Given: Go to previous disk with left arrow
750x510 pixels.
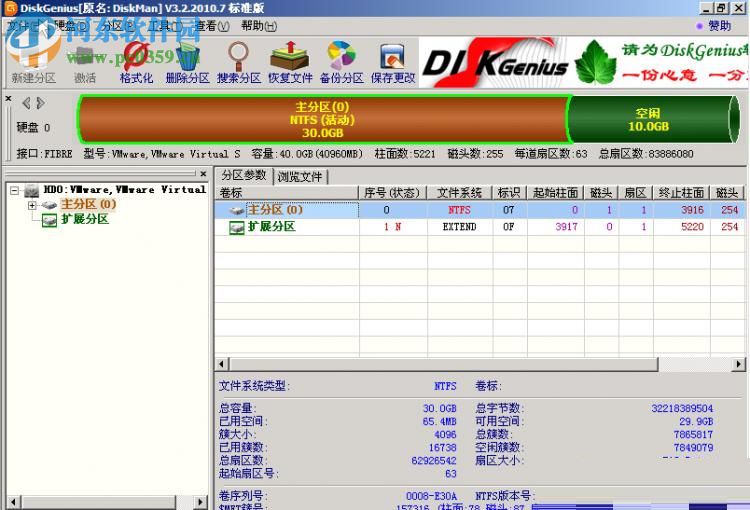Looking at the screenshot, I should (27, 103).
